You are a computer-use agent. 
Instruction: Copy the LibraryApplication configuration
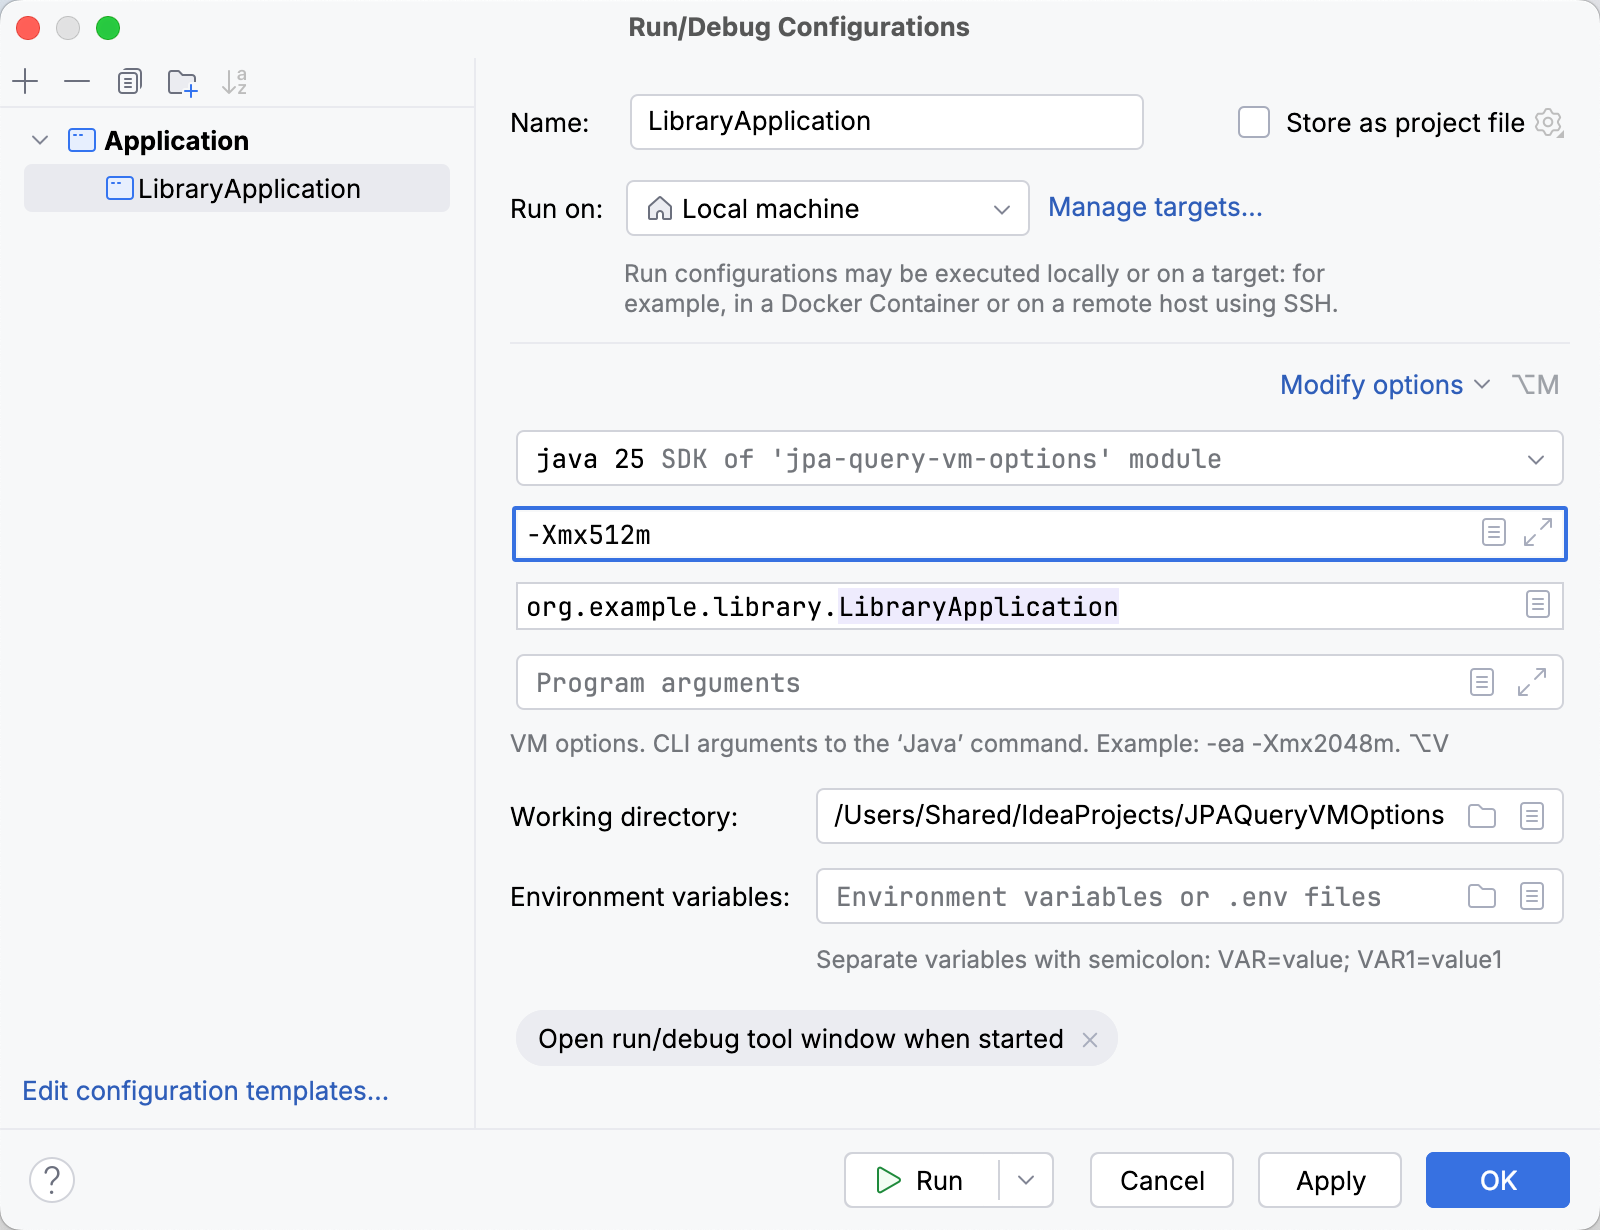point(129,81)
